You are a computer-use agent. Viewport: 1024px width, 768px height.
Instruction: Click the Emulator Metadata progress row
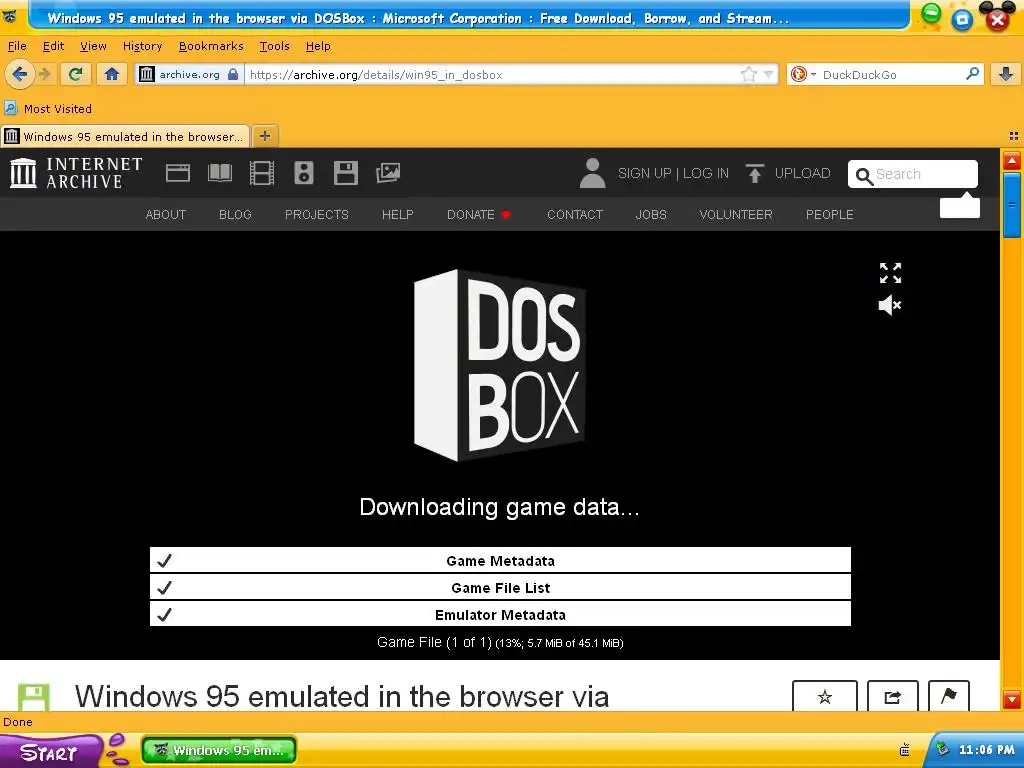tap(500, 614)
